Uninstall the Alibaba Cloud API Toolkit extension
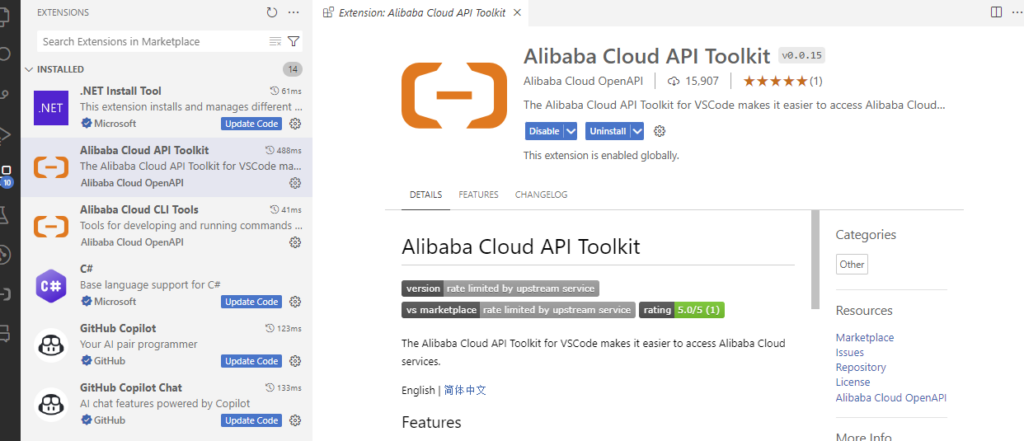The height and width of the screenshot is (441, 1024). click(607, 131)
